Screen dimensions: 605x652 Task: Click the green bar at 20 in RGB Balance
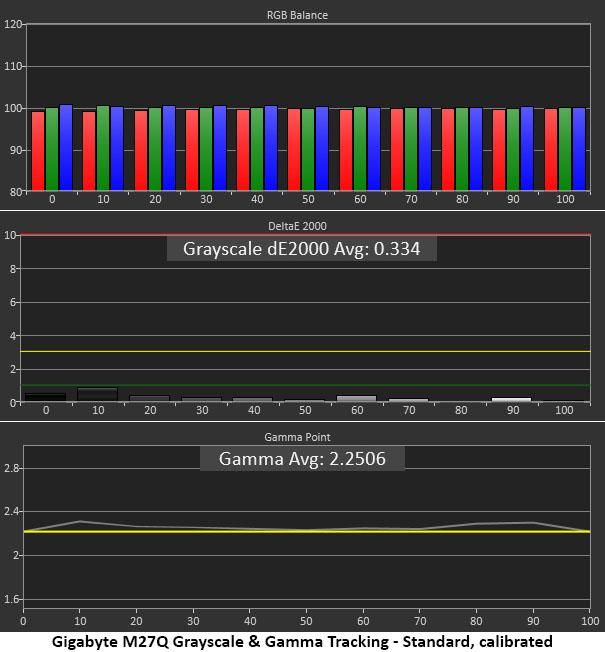click(155, 149)
